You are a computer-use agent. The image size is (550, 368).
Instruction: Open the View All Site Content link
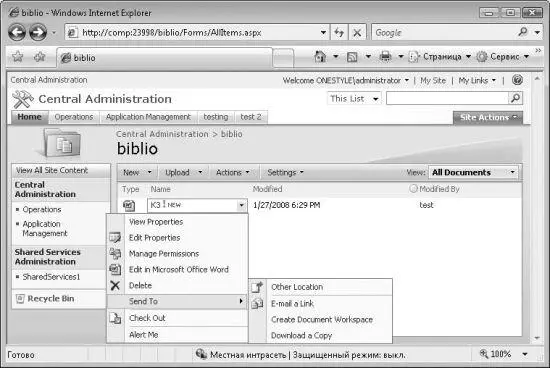(52, 170)
